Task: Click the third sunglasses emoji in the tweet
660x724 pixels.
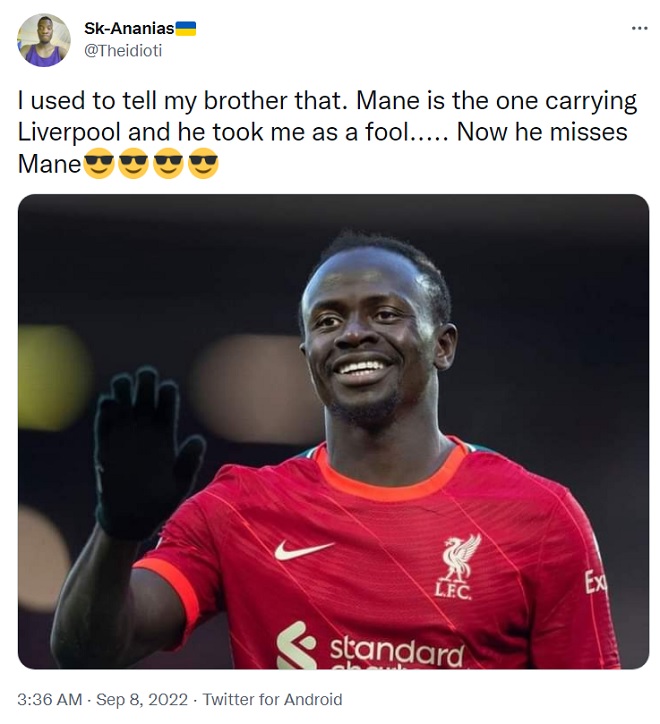Action: [168, 163]
